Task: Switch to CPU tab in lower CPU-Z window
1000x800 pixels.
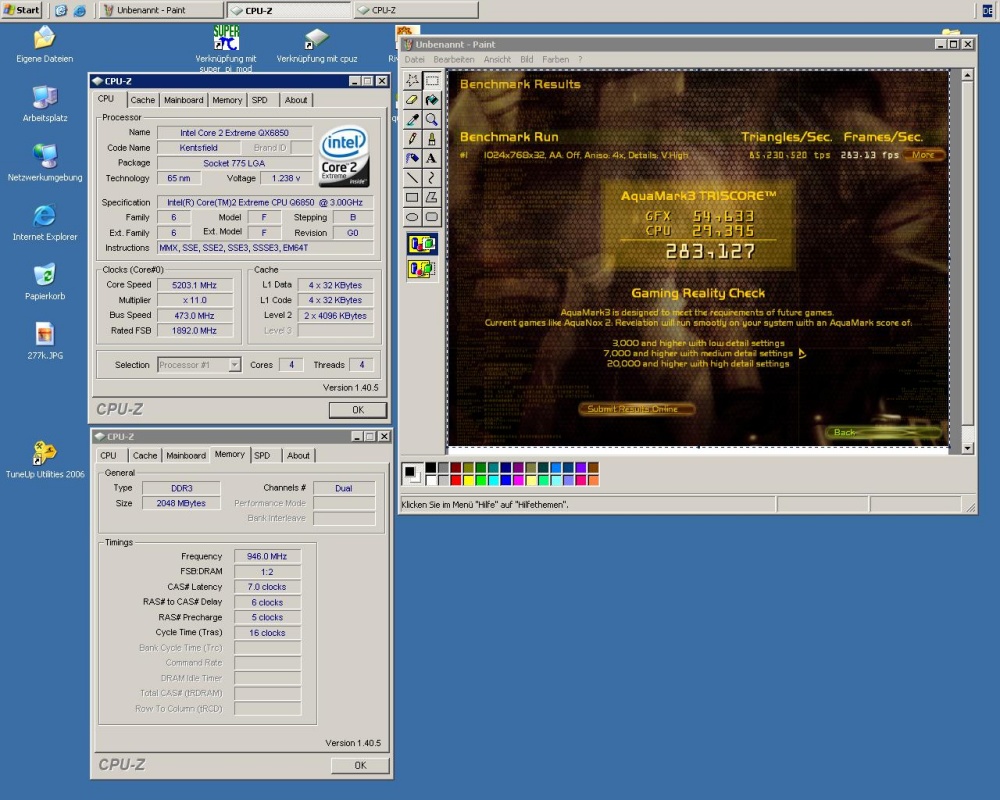Action: 108,456
